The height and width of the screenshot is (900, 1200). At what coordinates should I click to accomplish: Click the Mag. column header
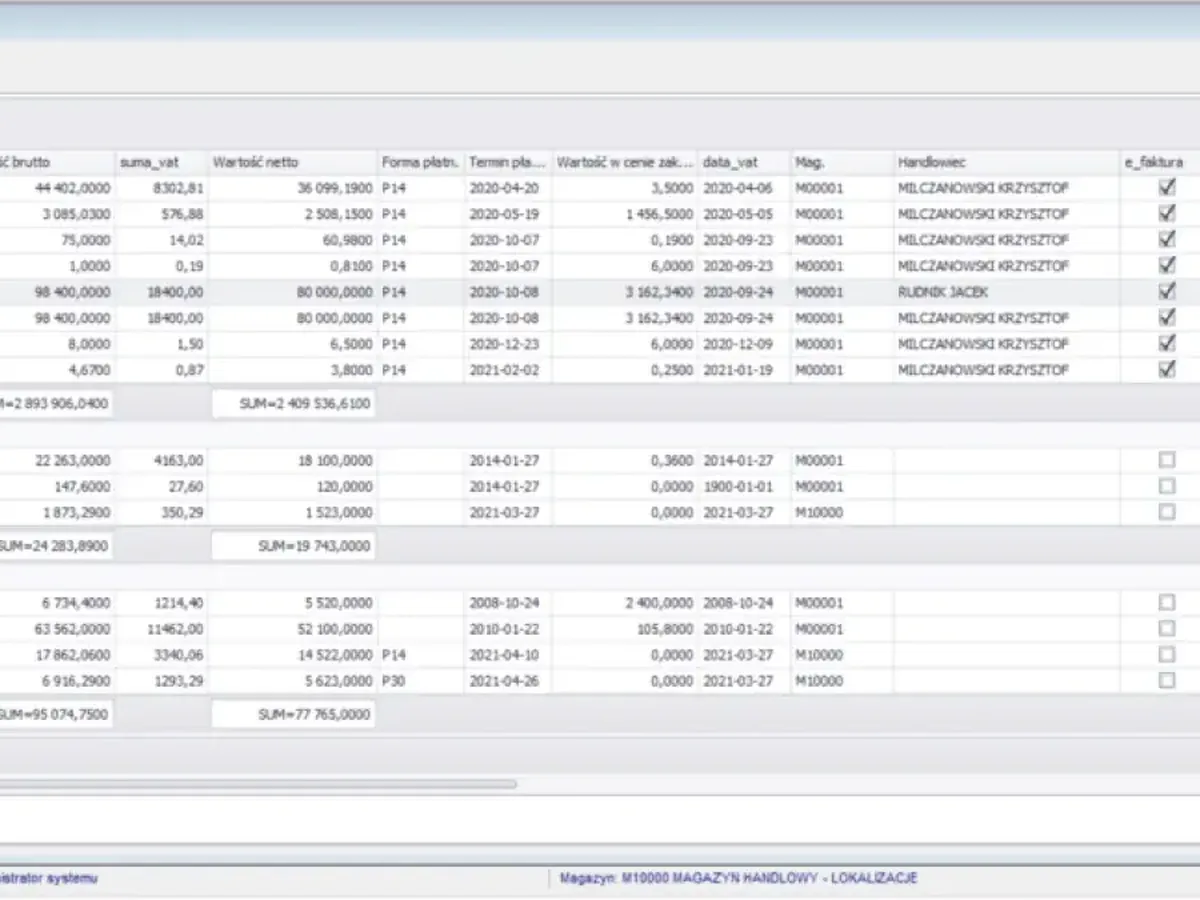pos(842,162)
